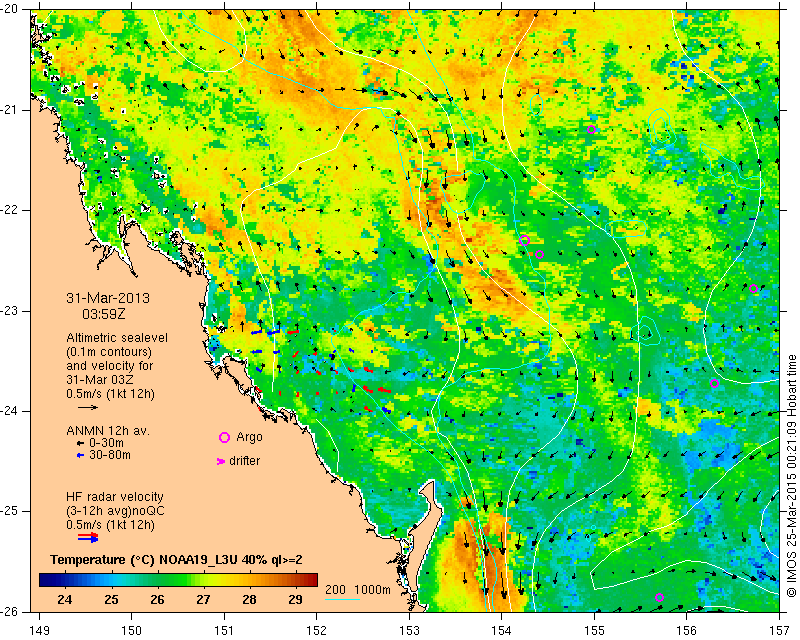The width and height of the screenshot is (800, 640).
Task: Click the '30-80m' depth label
Action: (110, 455)
